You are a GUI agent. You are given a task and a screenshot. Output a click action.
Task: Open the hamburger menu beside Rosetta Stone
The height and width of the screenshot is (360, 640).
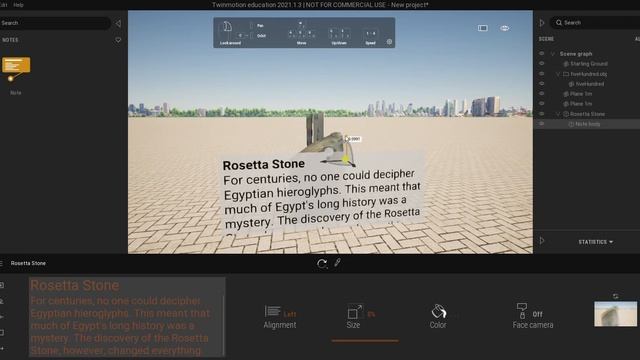[x=2, y=263]
